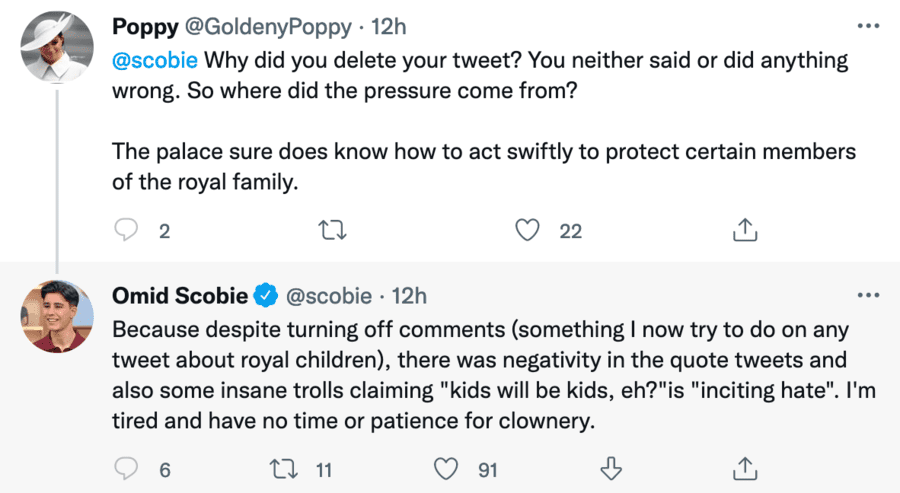Click download arrow on Scobie's tweet
Image resolution: width=900 pixels, height=493 pixels.
click(609, 467)
